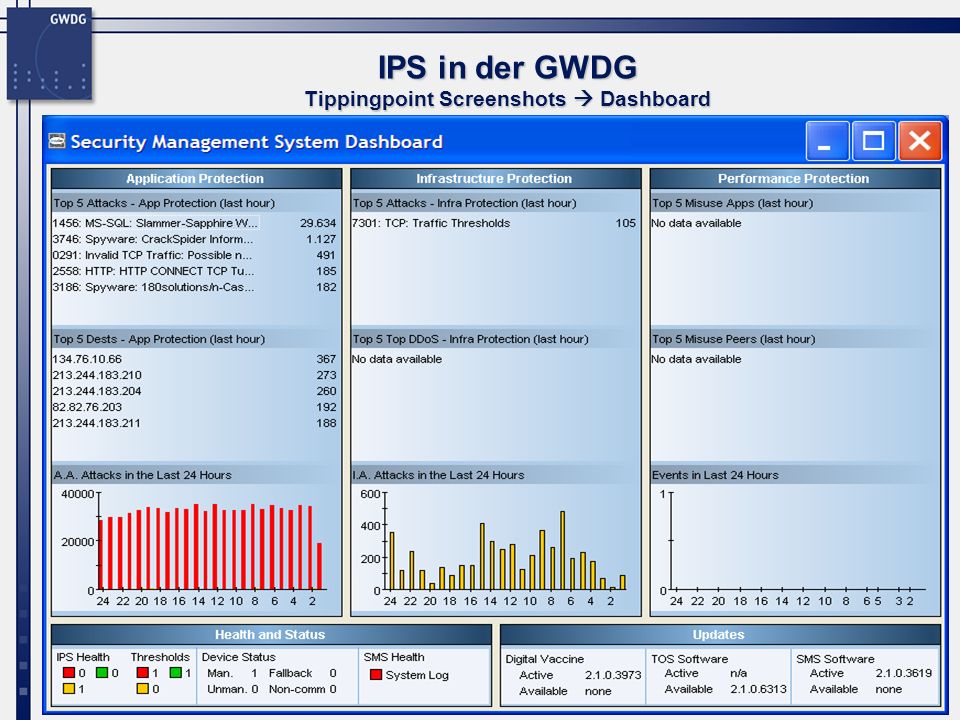Click the Top 5 Misuse Peers heading
960x720 pixels.
coord(733,339)
